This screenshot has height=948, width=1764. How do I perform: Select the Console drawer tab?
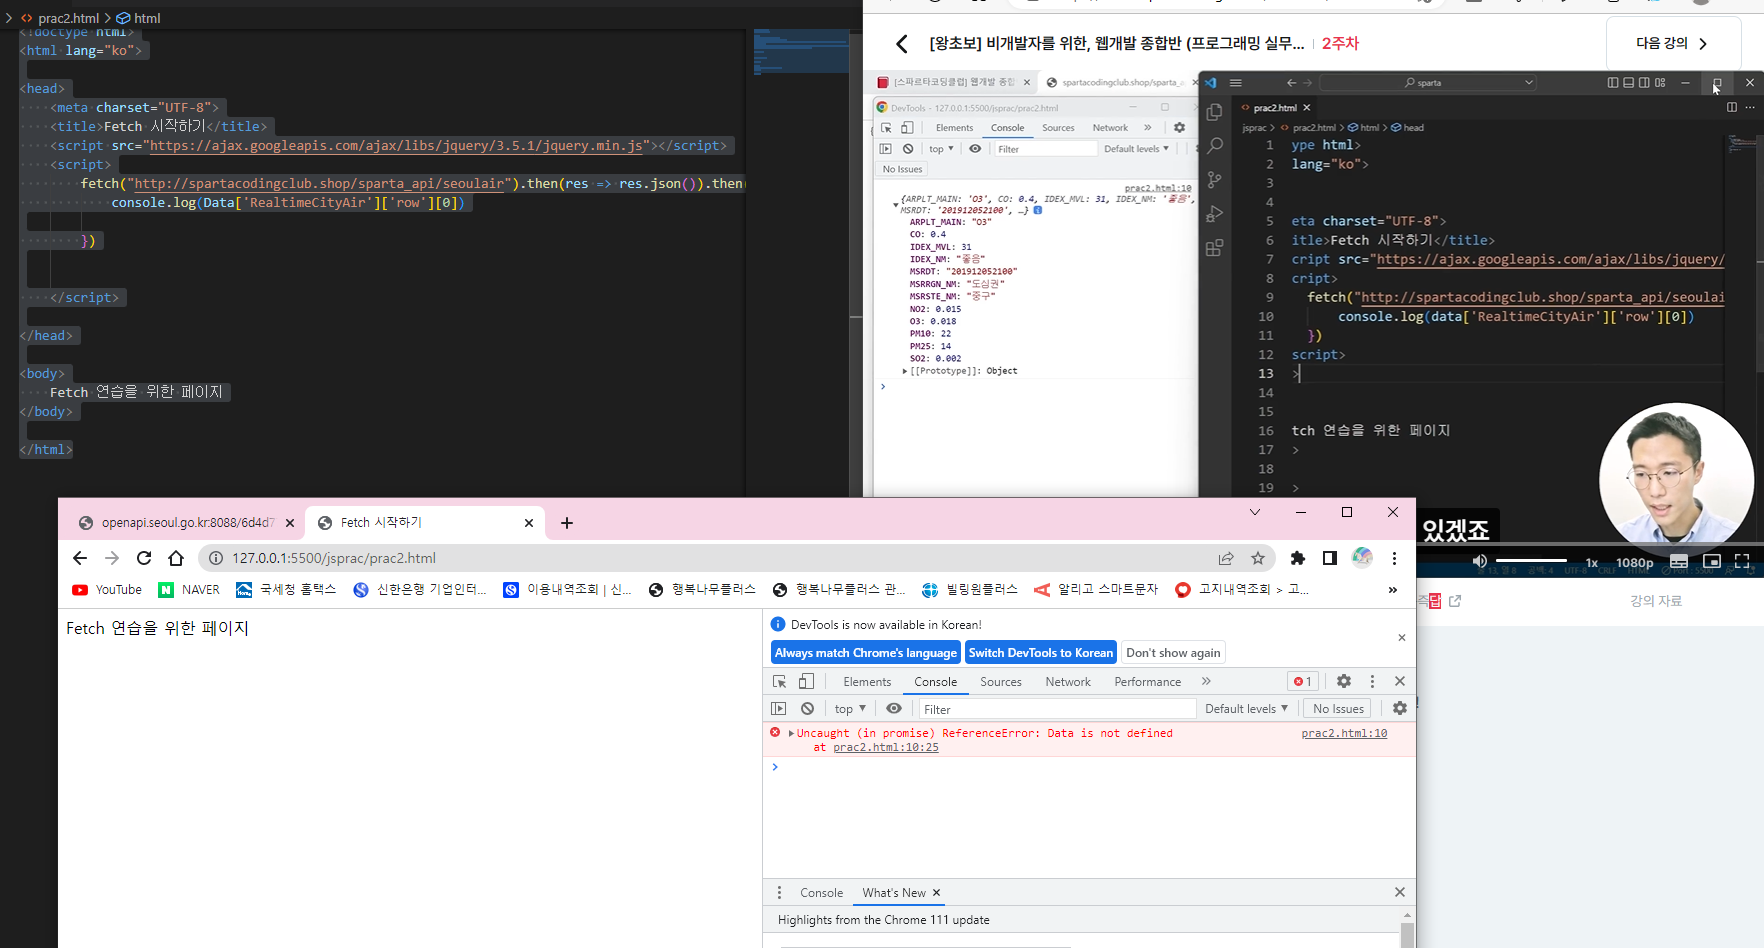tap(821, 893)
